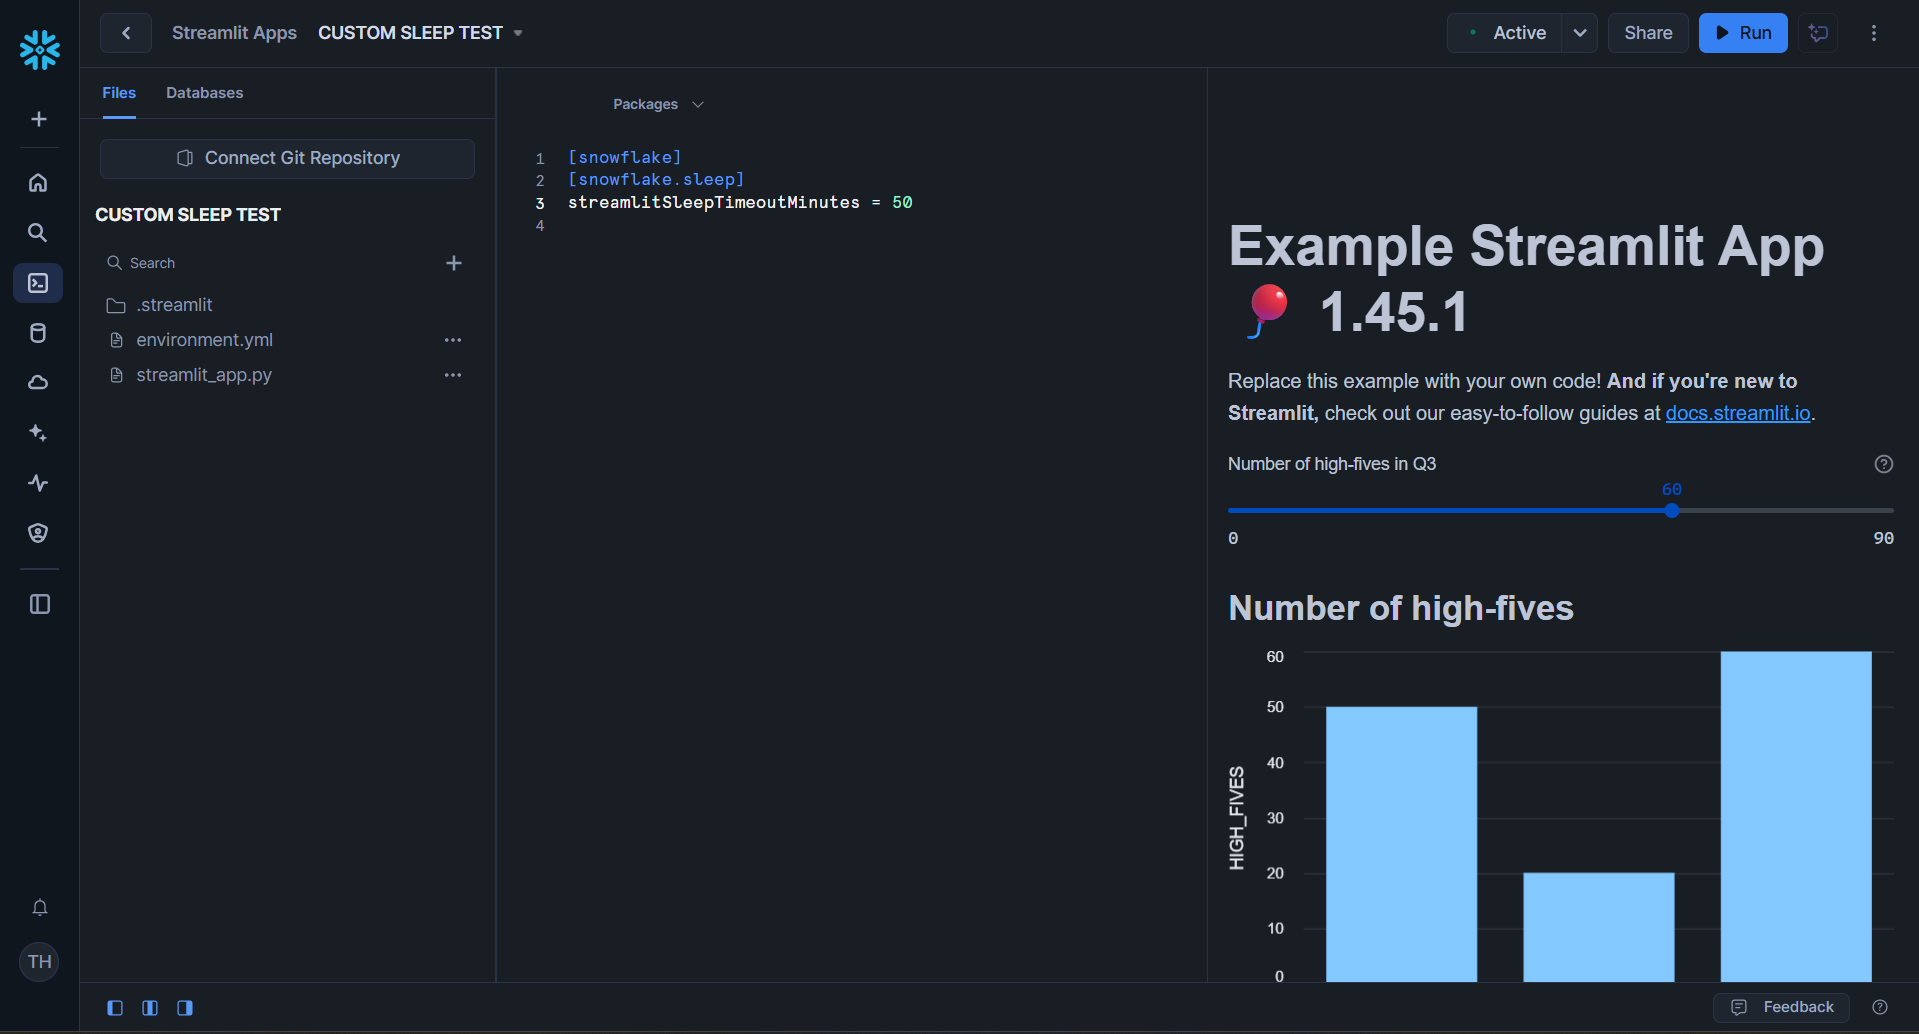Go to the Home icon in sidebar
The image size is (1919, 1034).
pos(38,182)
